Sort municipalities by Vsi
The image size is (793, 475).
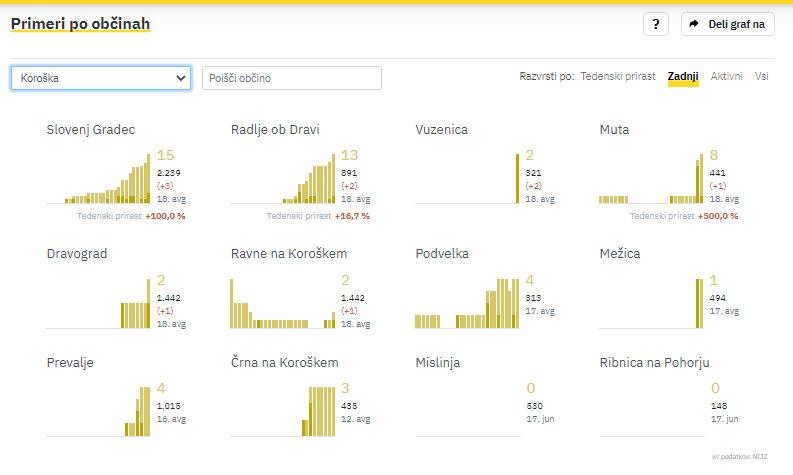(762, 76)
